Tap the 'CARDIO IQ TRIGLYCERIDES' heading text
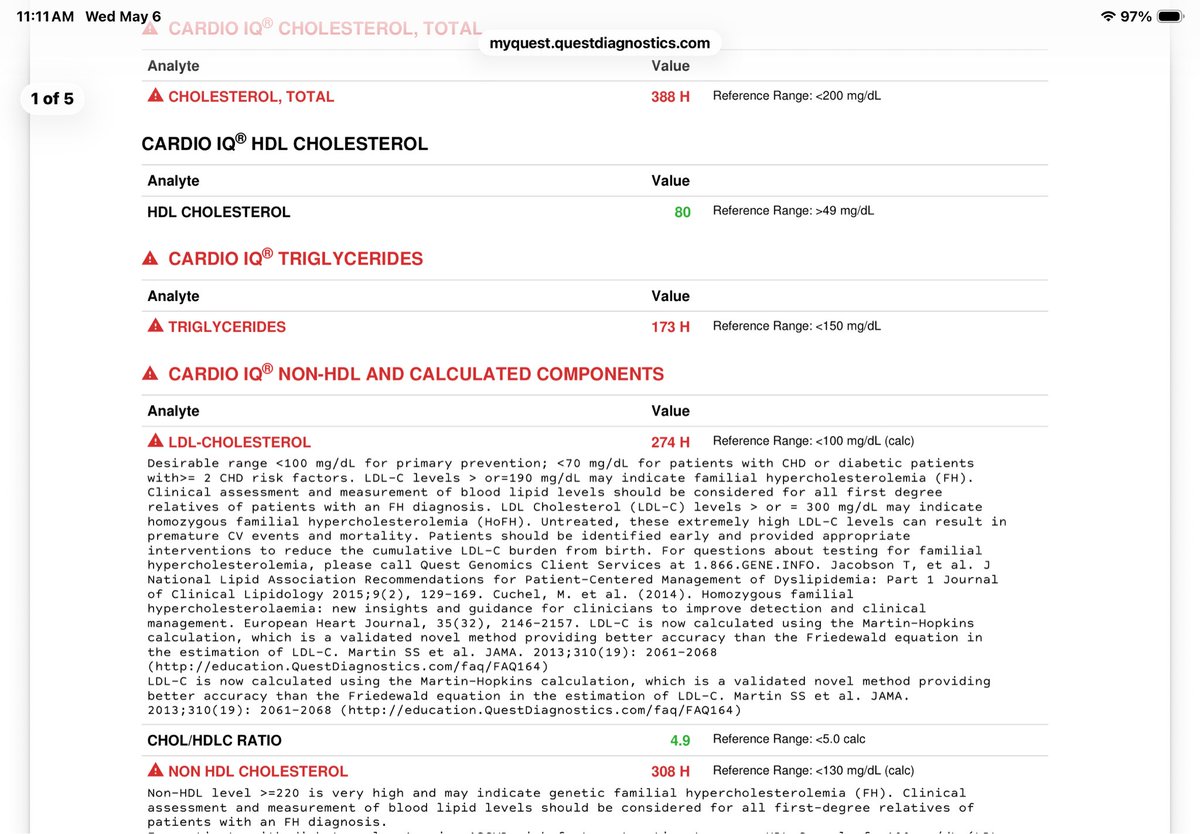The height and width of the screenshot is (834, 1200). click(x=295, y=258)
